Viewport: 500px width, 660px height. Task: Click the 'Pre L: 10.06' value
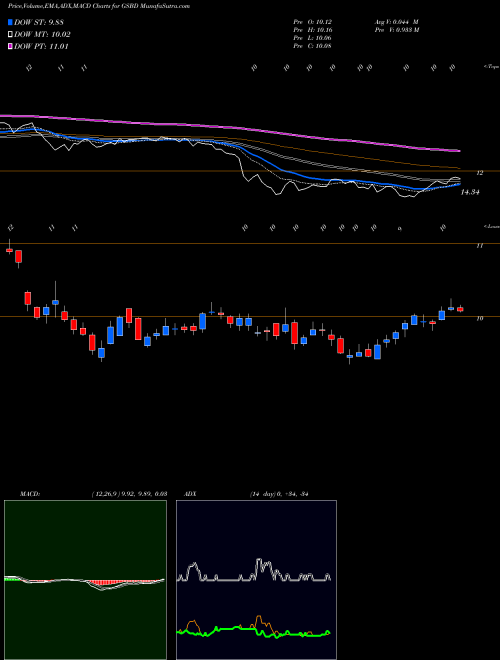312,38
